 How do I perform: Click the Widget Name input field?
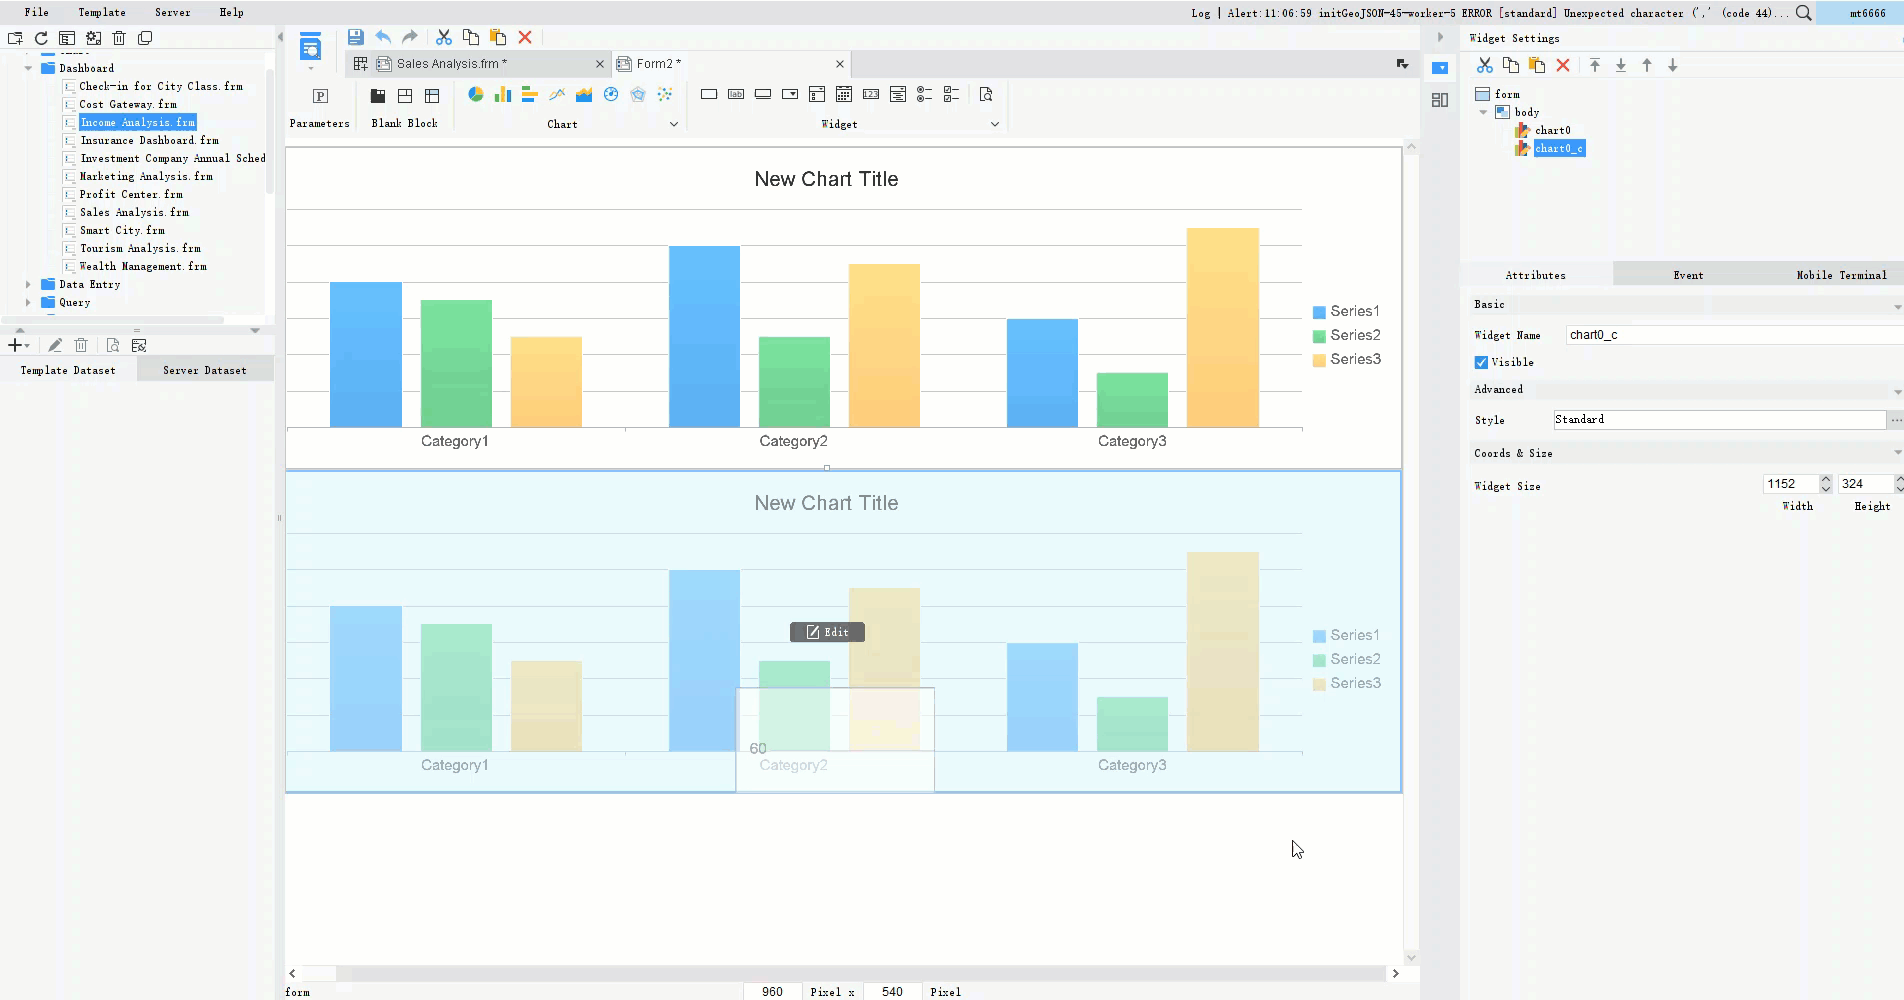pos(1734,335)
